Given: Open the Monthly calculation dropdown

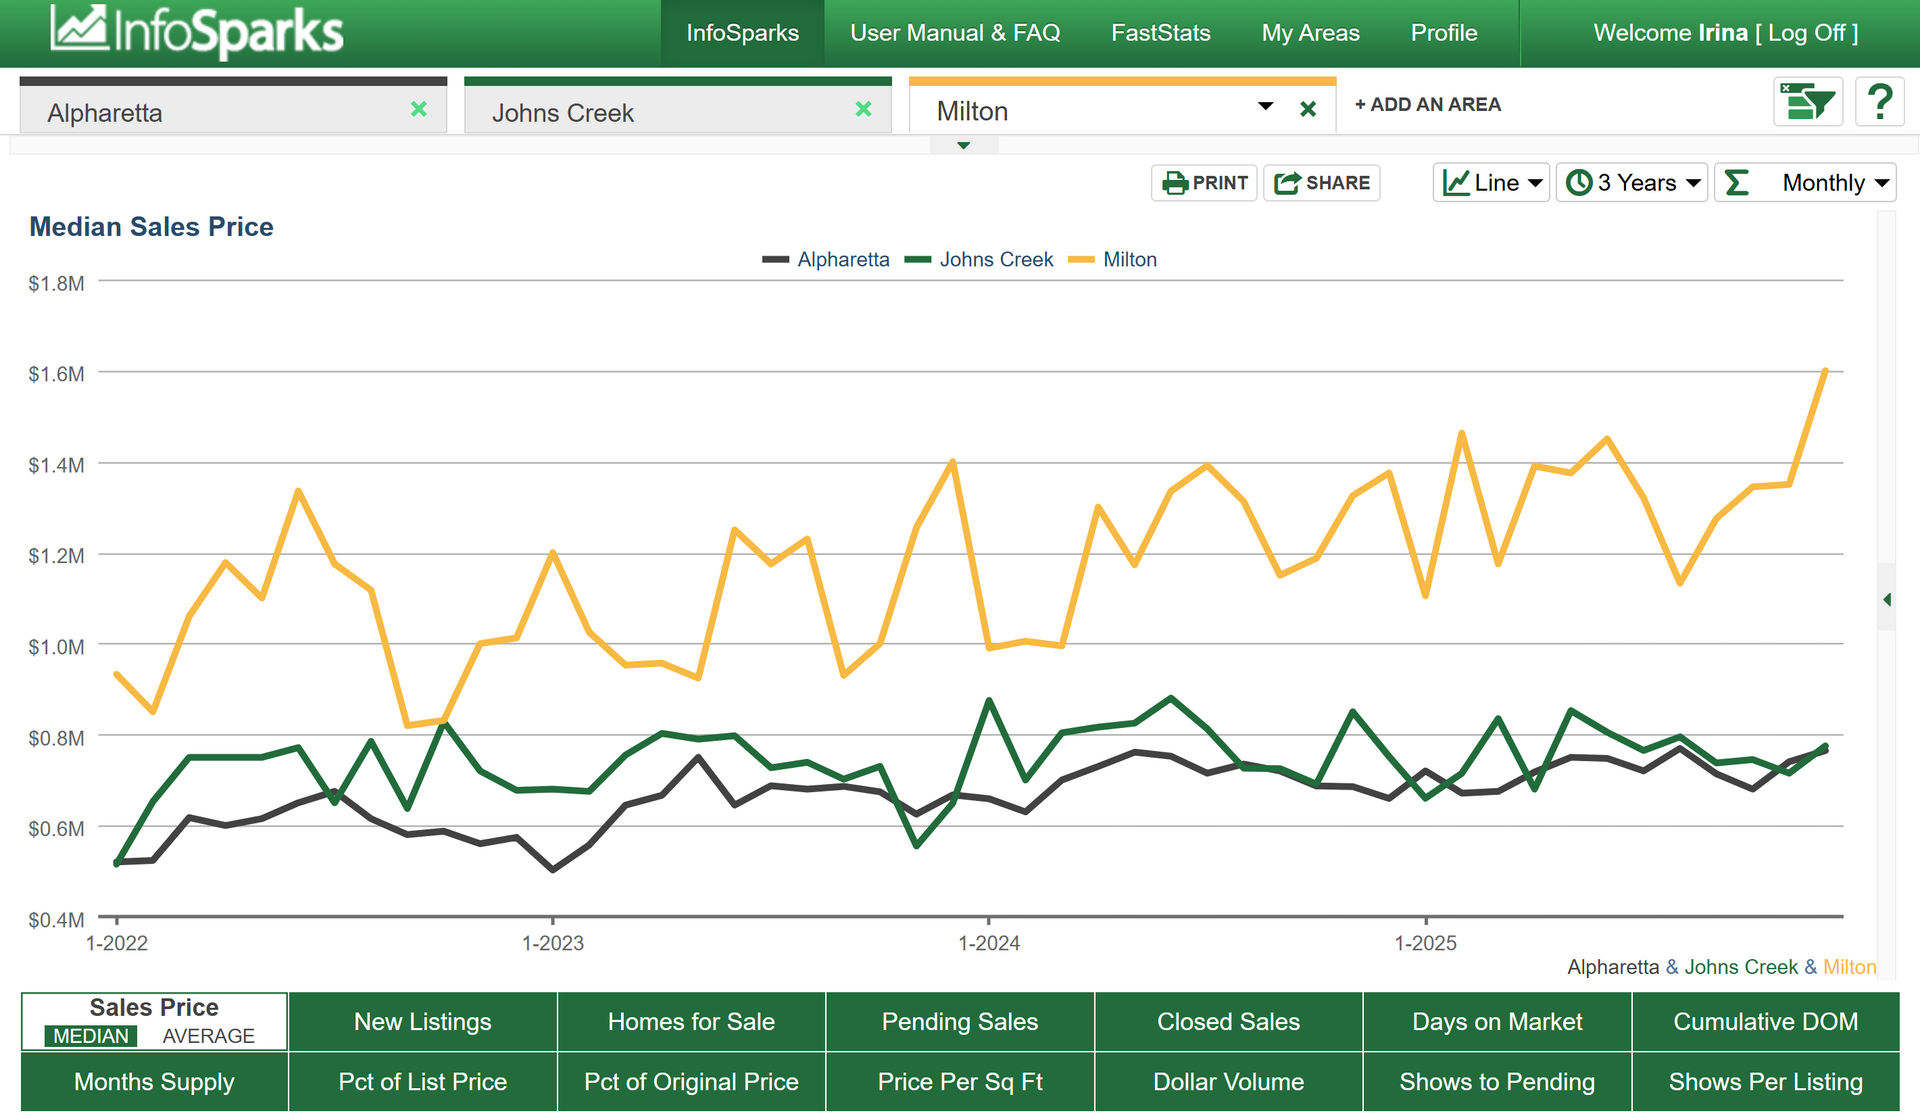Looking at the screenshot, I should point(1805,183).
